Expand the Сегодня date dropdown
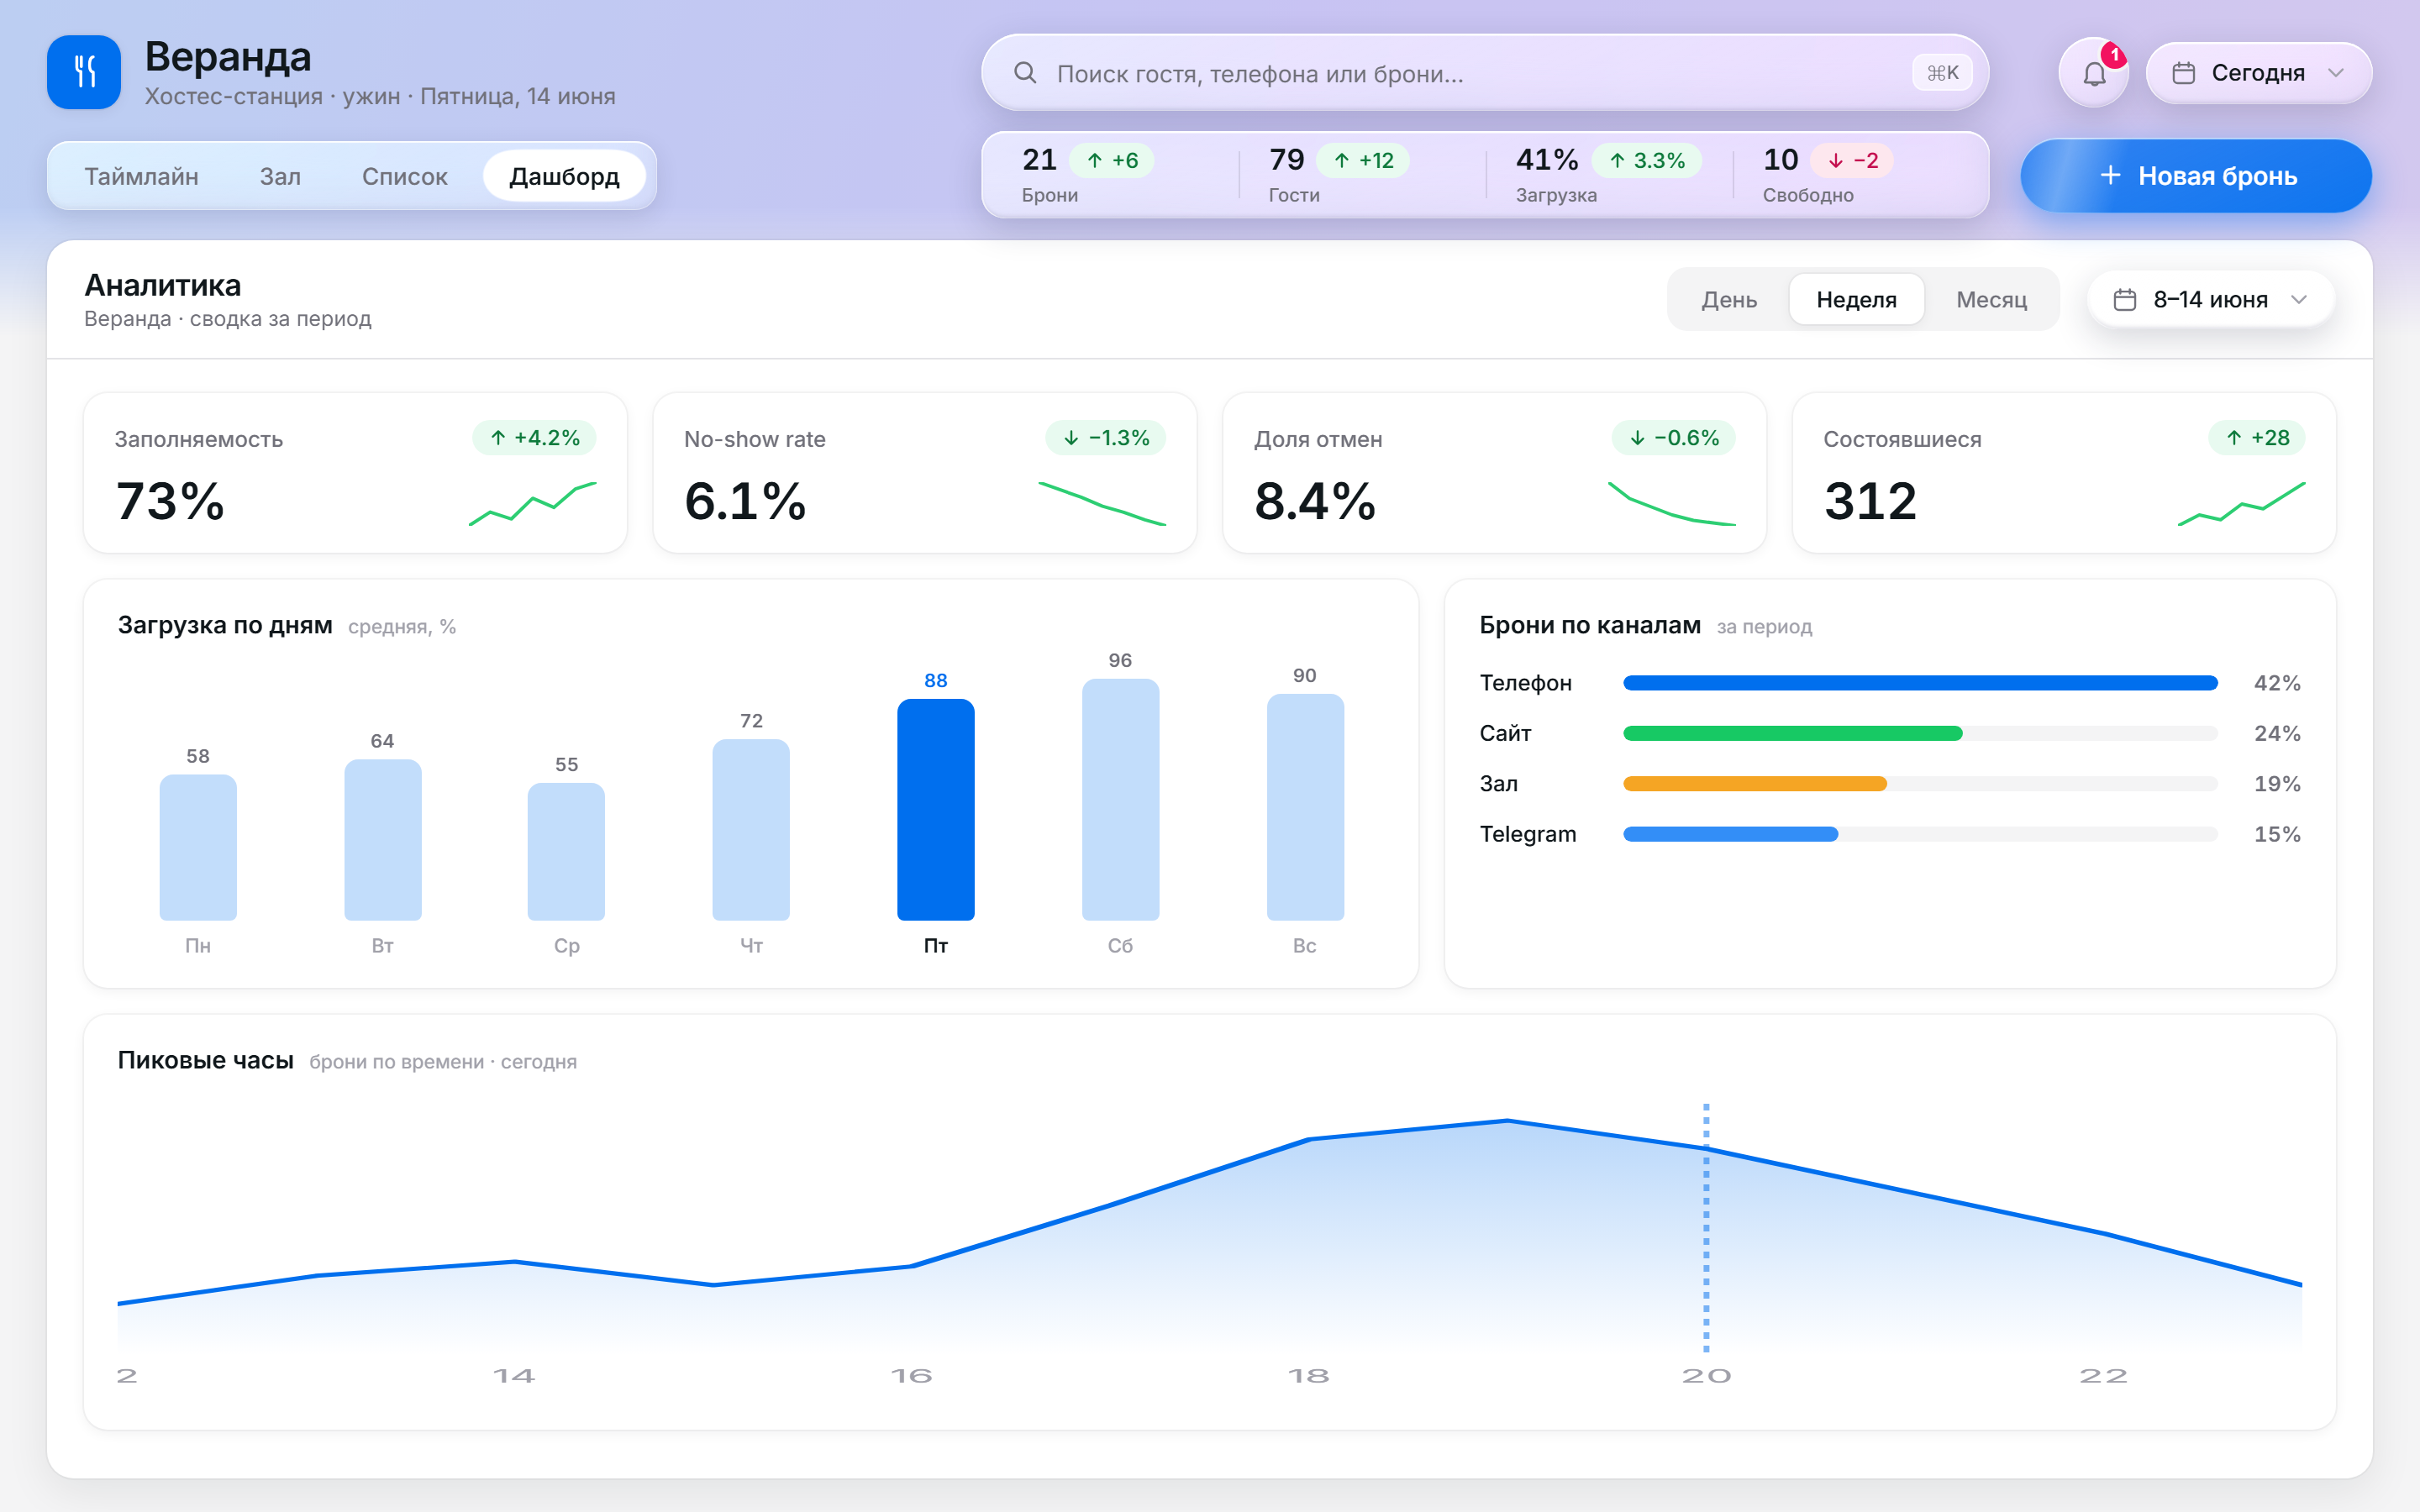2420x1512 pixels. coord(2259,73)
